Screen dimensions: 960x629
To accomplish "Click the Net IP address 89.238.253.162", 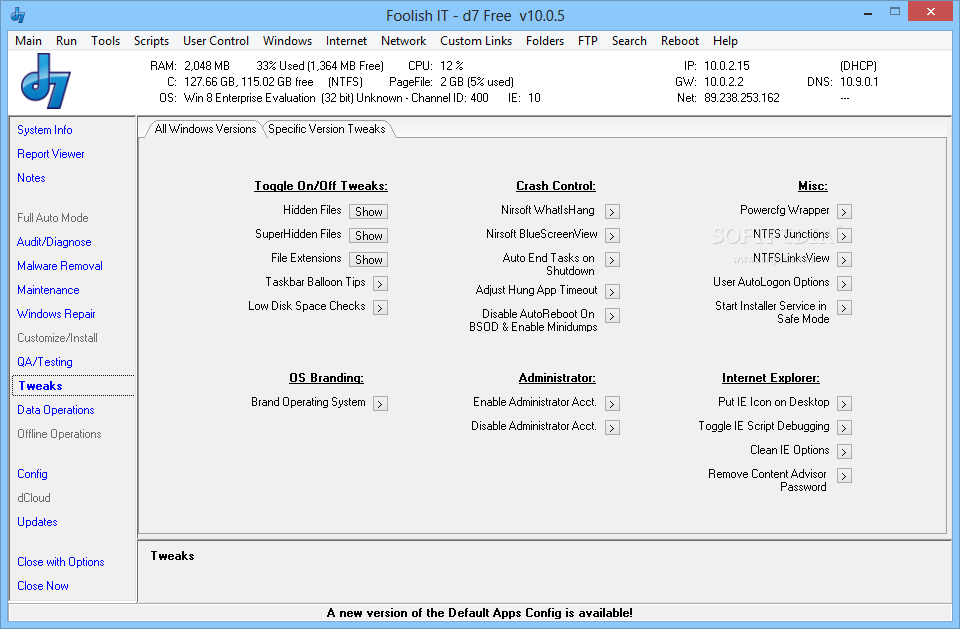I will pos(741,98).
